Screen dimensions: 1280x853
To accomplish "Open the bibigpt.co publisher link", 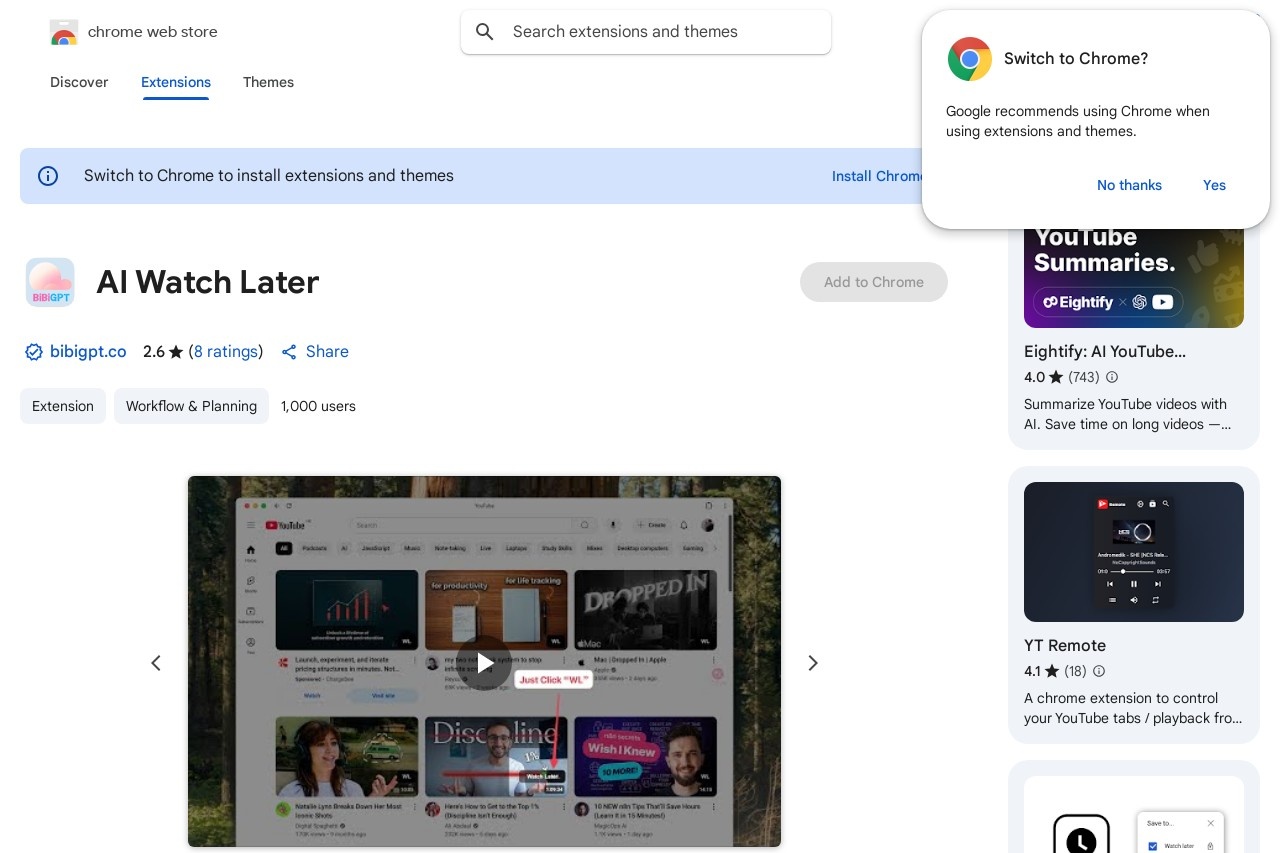I will point(88,352).
